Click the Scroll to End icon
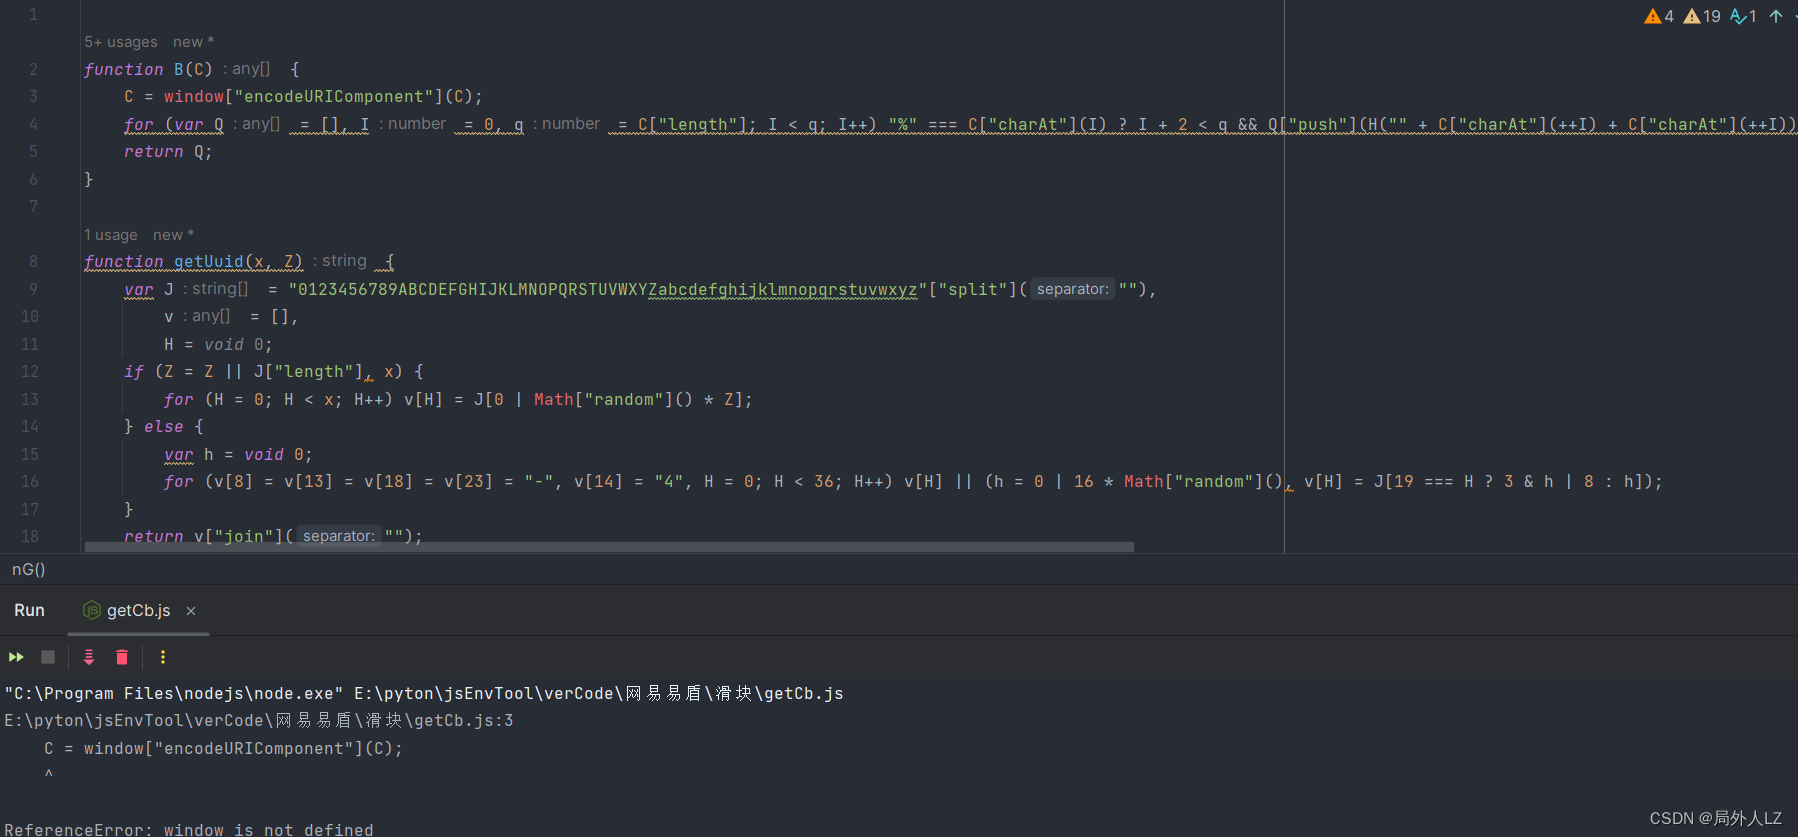The image size is (1798, 837). pyautogui.click(x=89, y=657)
